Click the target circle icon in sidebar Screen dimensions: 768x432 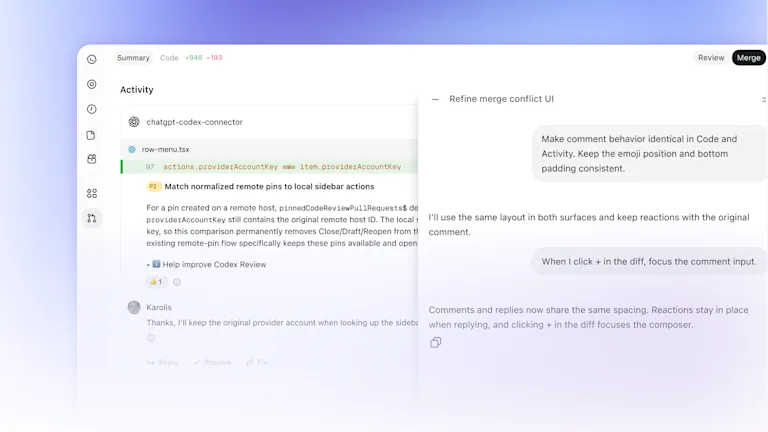click(92, 84)
